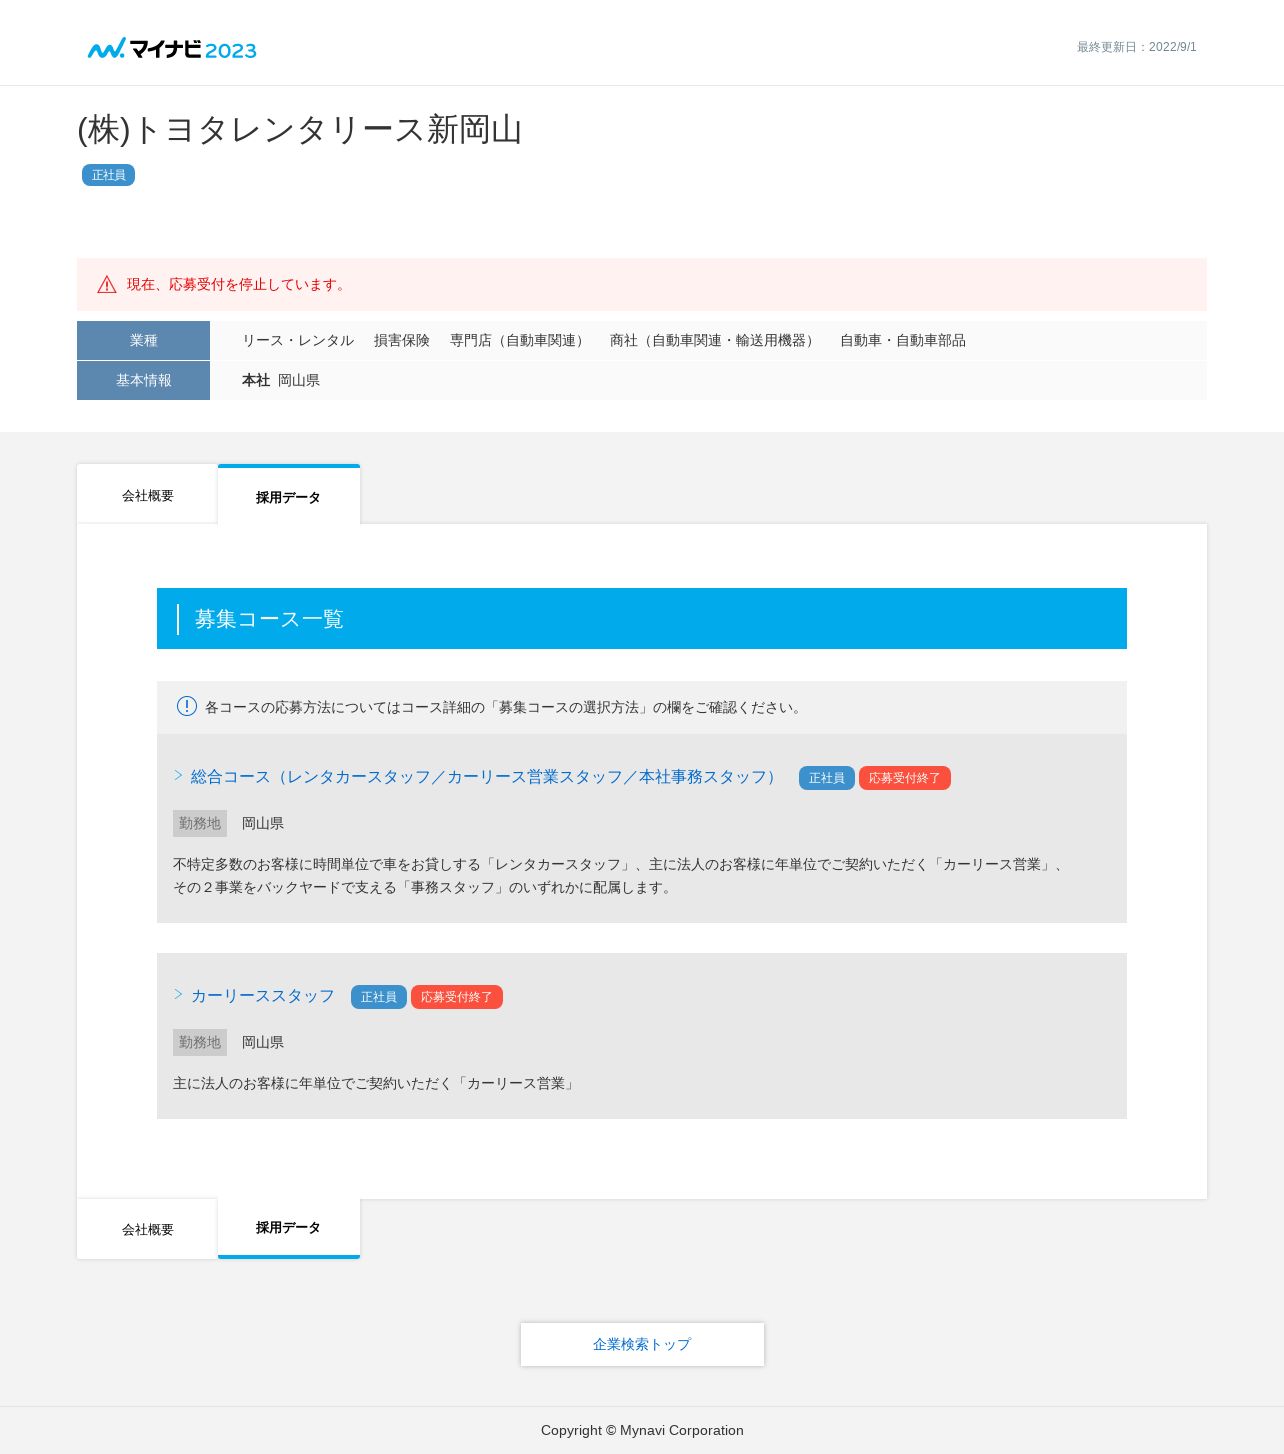Click 自動車・自動車部品 industry text

[x=903, y=341]
